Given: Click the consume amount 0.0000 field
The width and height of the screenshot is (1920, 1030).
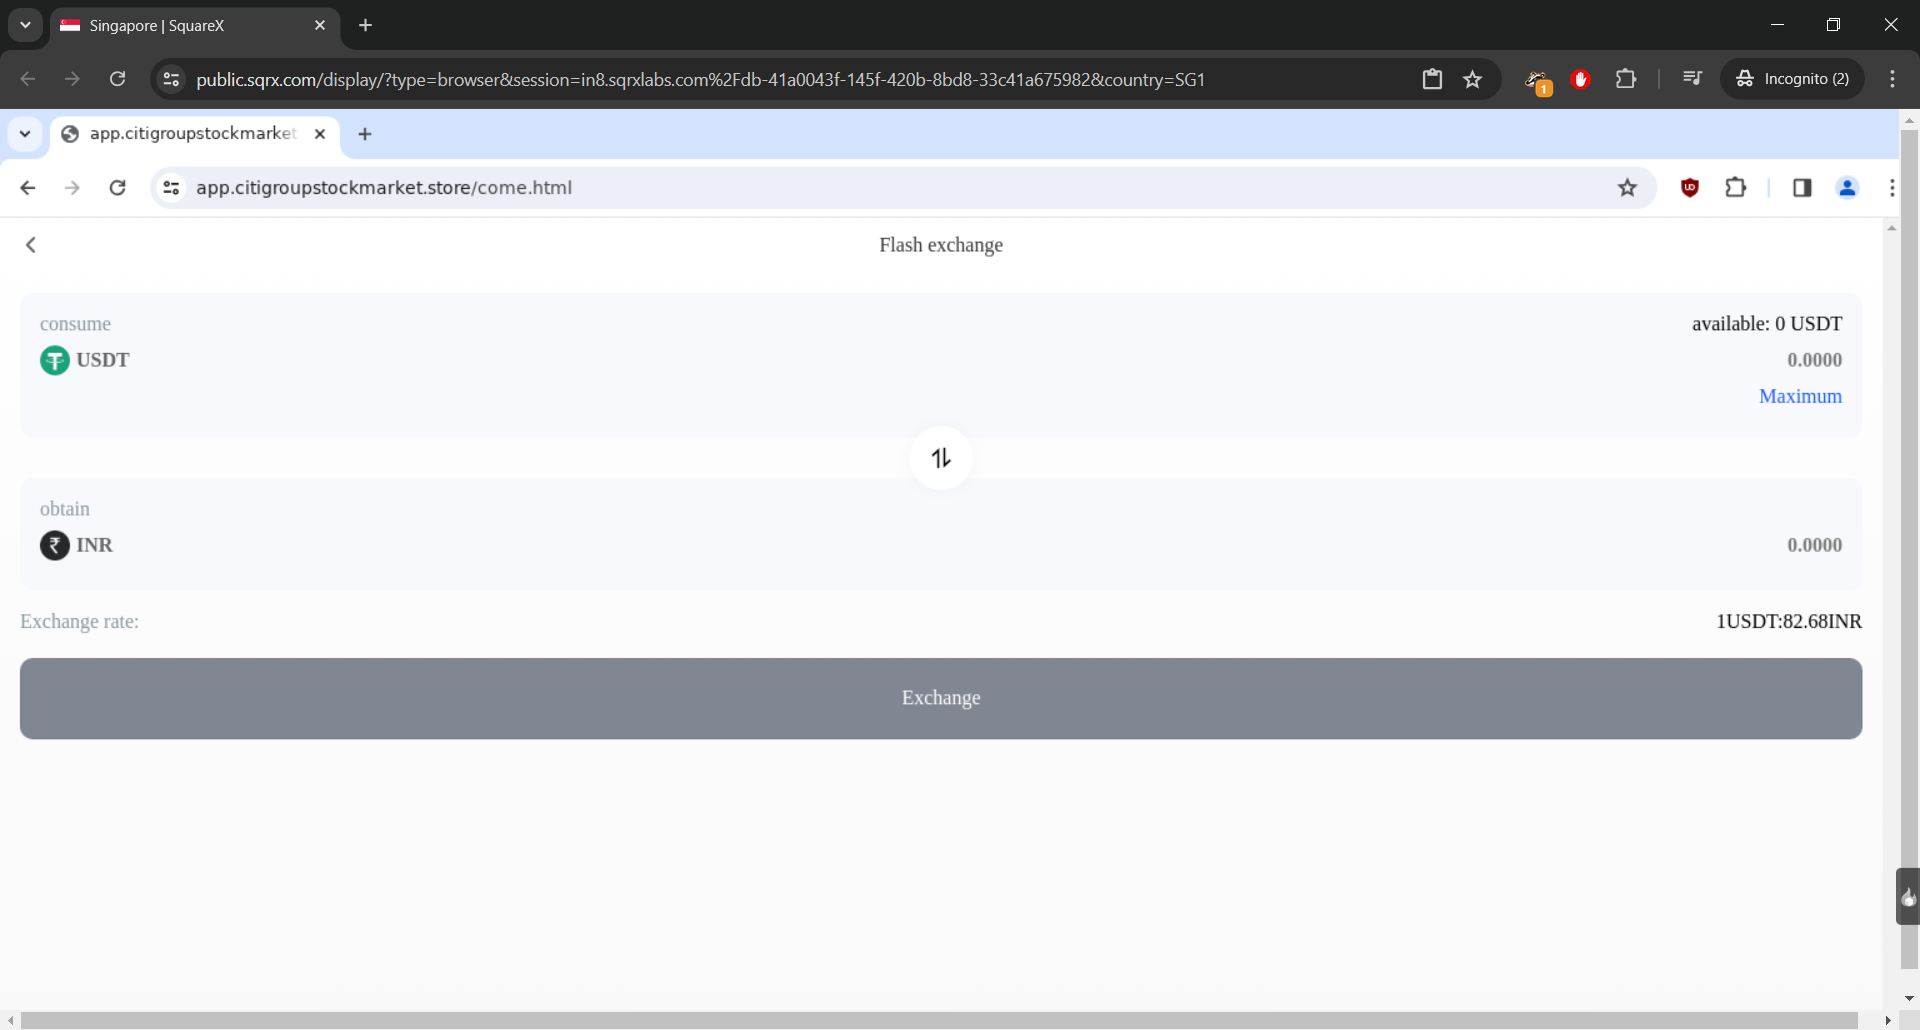Looking at the screenshot, I should tap(1814, 360).
